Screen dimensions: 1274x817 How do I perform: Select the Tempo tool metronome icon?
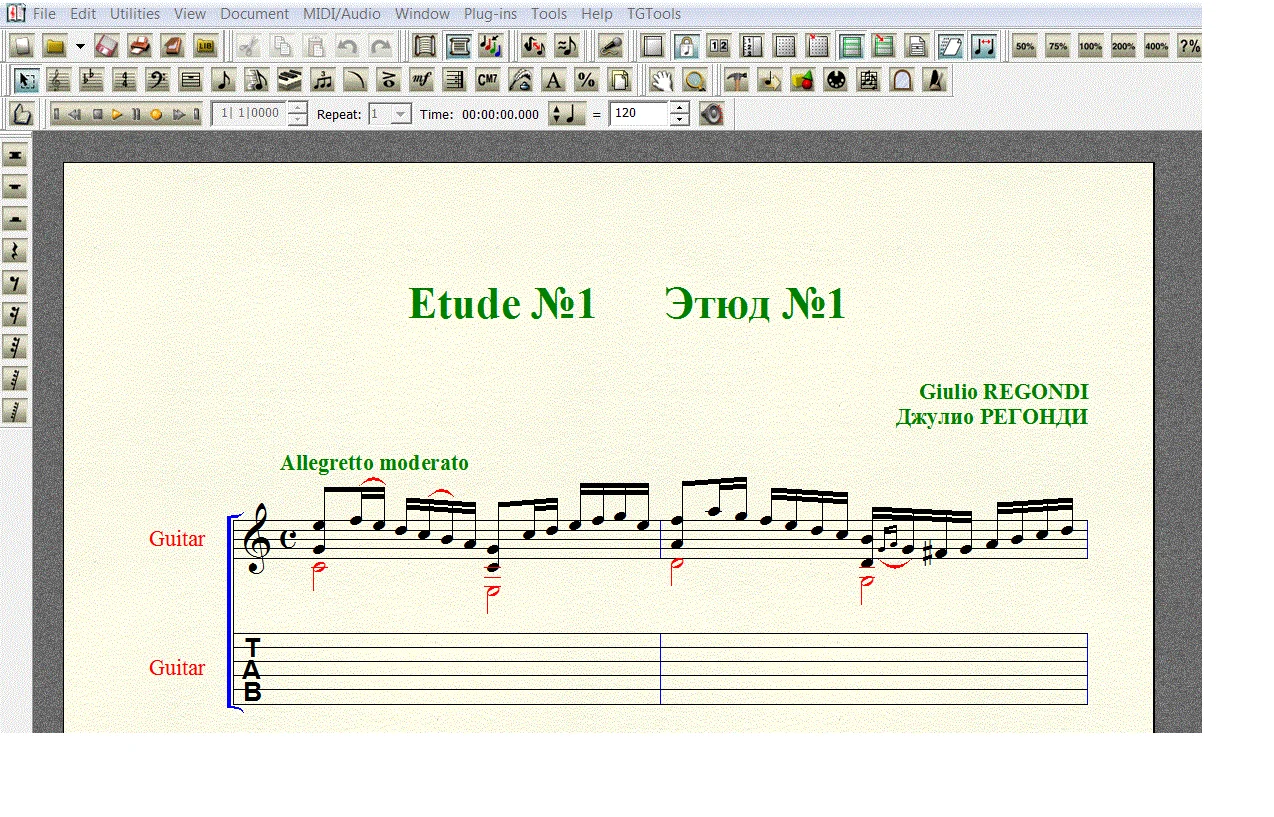pos(935,80)
